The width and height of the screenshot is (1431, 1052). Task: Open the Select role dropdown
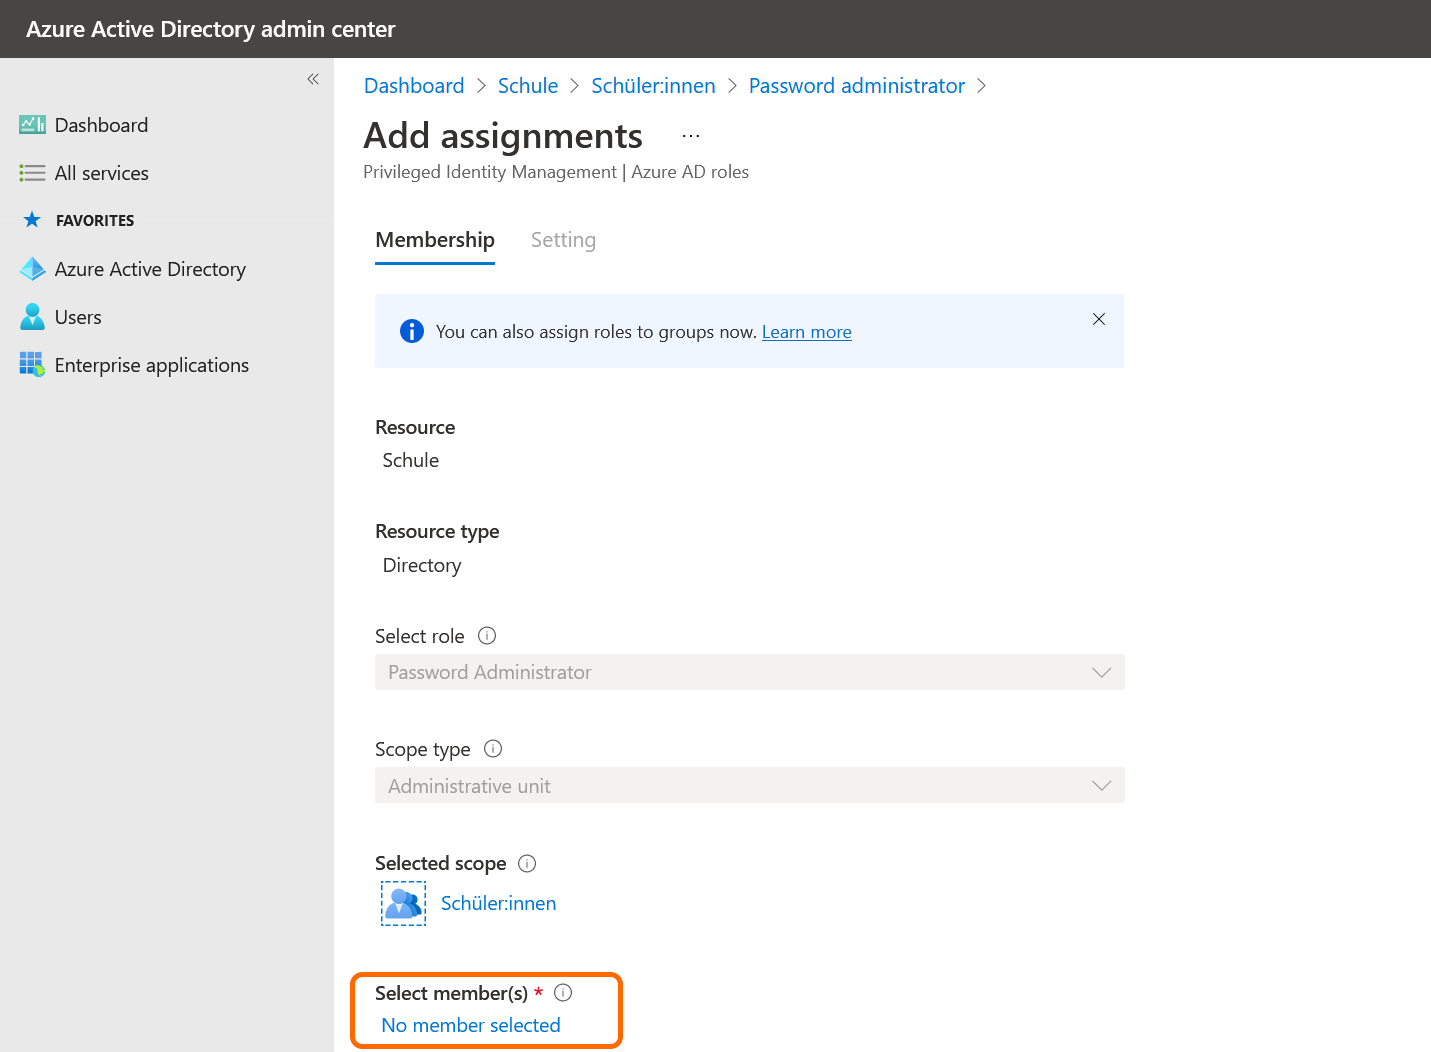[x=749, y=672]
